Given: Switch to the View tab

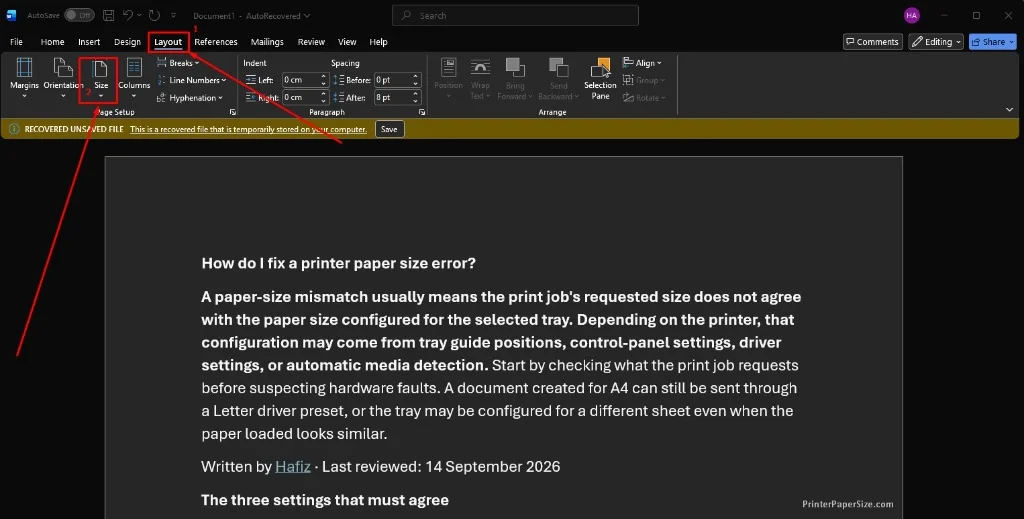Looking at the screenshot, I should 347,42.
